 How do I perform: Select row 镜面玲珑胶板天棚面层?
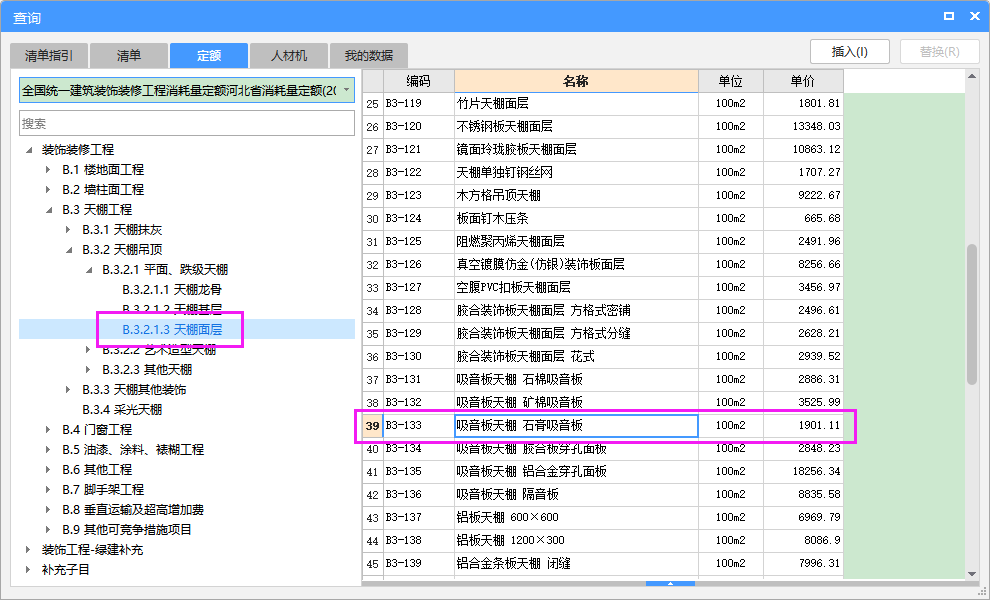tap(603, 150)
